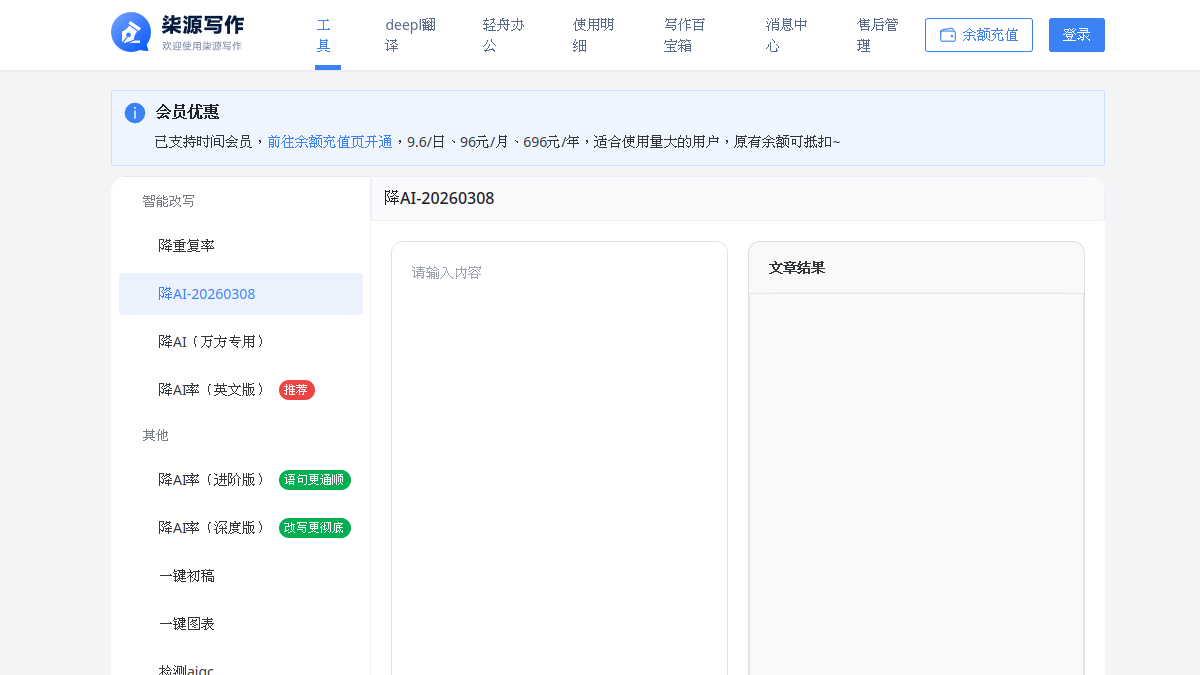
Task: Click the 会员优惠 banner title
Action: pos(187,112)
